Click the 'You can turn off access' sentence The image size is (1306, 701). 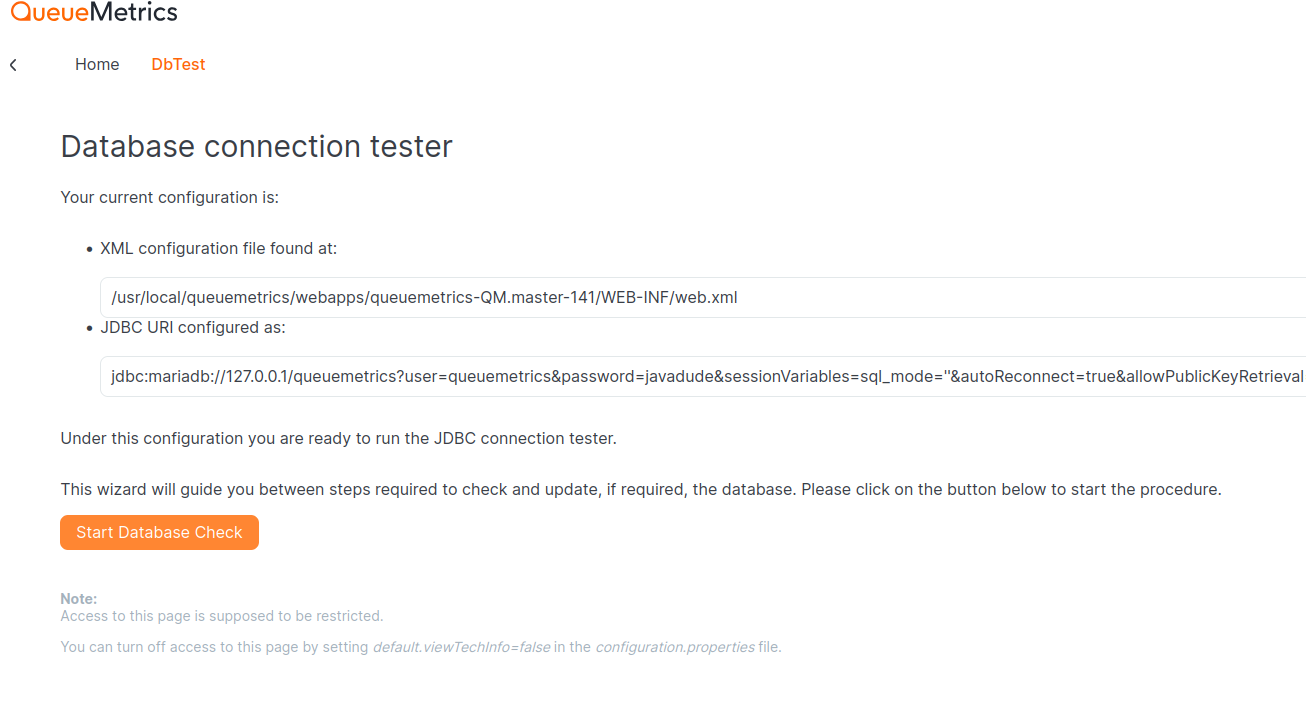coord(215,647)
